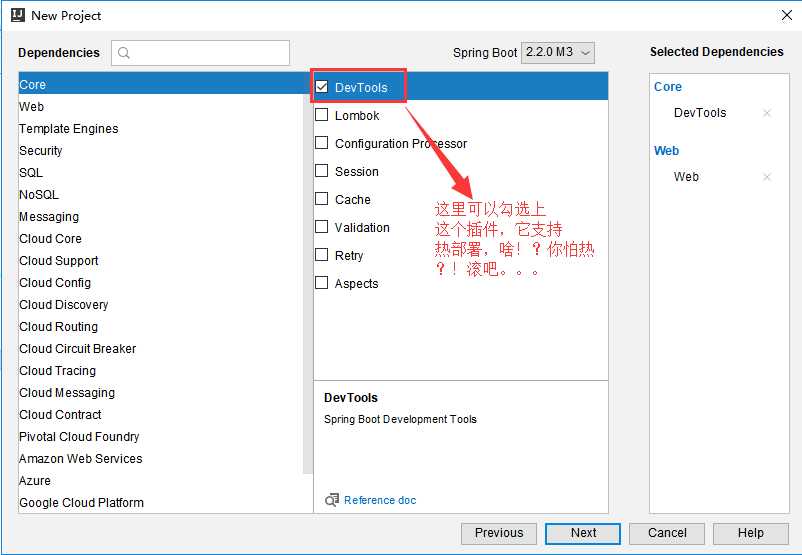Click the search magnifier icon in Dependencies field
Image resolution: width=802 pixels, height=555 pixels.
(x=123, y=53)
